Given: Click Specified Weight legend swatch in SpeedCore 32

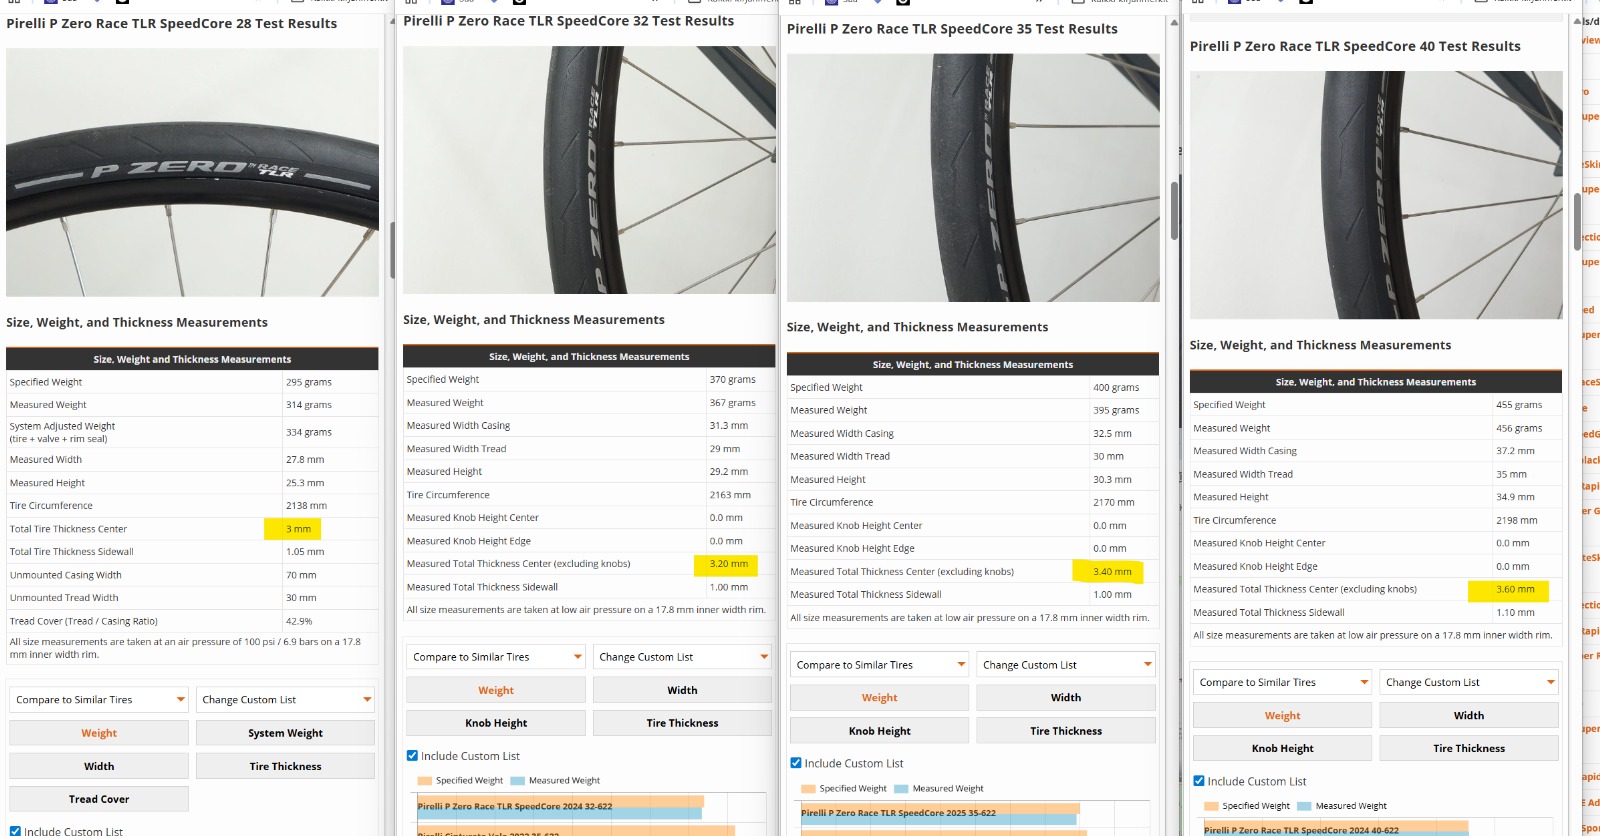Looking at the screenshot, I should coord(425,781).
